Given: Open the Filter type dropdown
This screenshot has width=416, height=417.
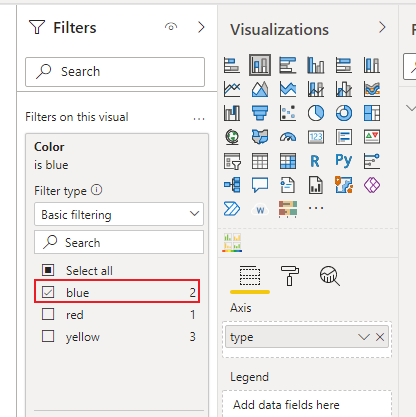Looking at the screenshot, I should click(x=119, y=214).
